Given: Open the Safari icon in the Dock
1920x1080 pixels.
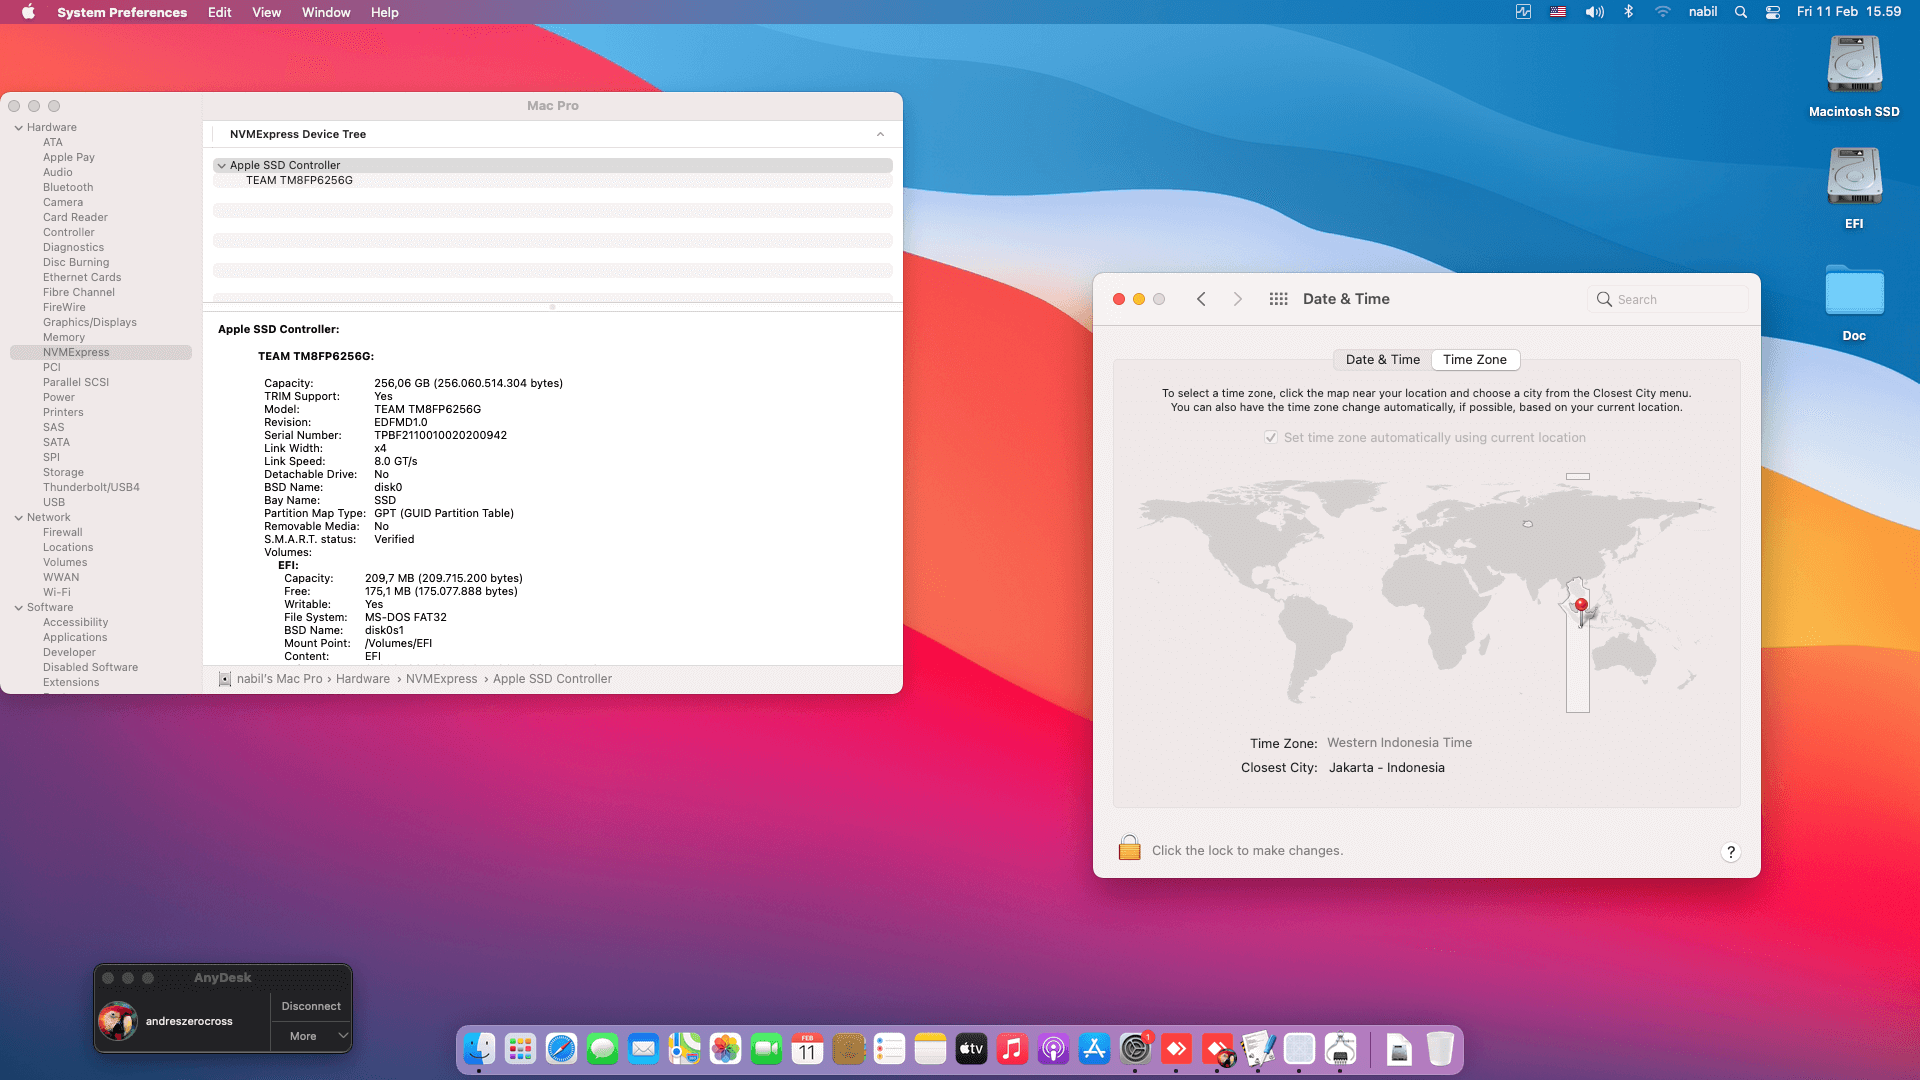Looking at the screenshot, I should click(561, 1049).
